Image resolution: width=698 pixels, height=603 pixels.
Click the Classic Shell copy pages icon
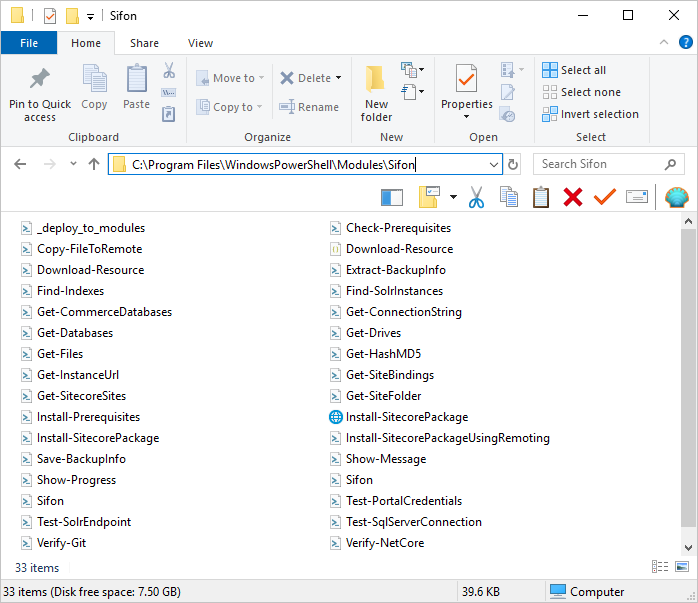point(509,197)
